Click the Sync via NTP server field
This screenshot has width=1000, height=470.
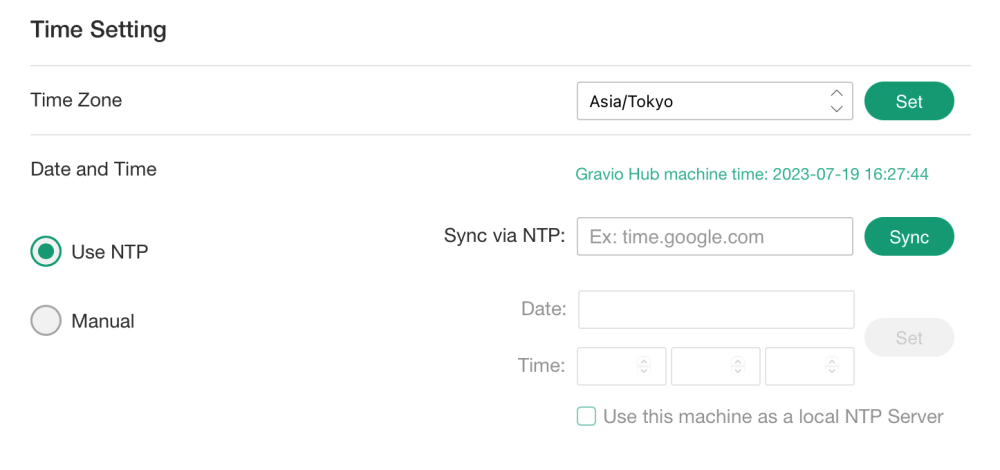pyautogui.click(x=714, y=237)
